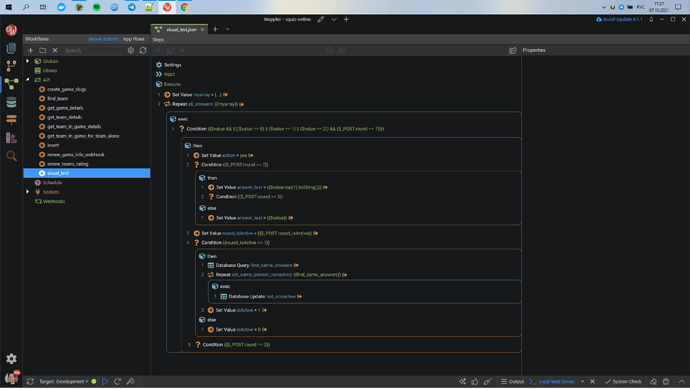Screen dimensions: 690x390
Task: Open the Git source control sidebar icon
Action: (11, 66)
